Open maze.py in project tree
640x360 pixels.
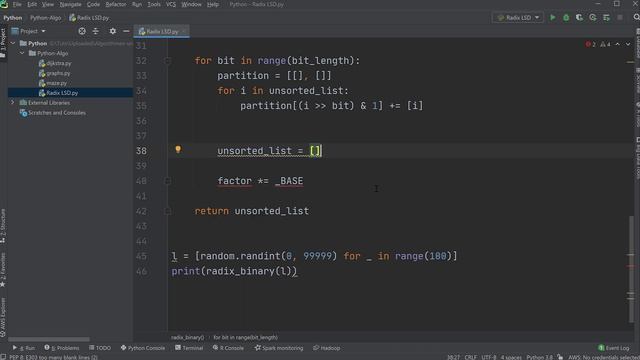[56, 83]
